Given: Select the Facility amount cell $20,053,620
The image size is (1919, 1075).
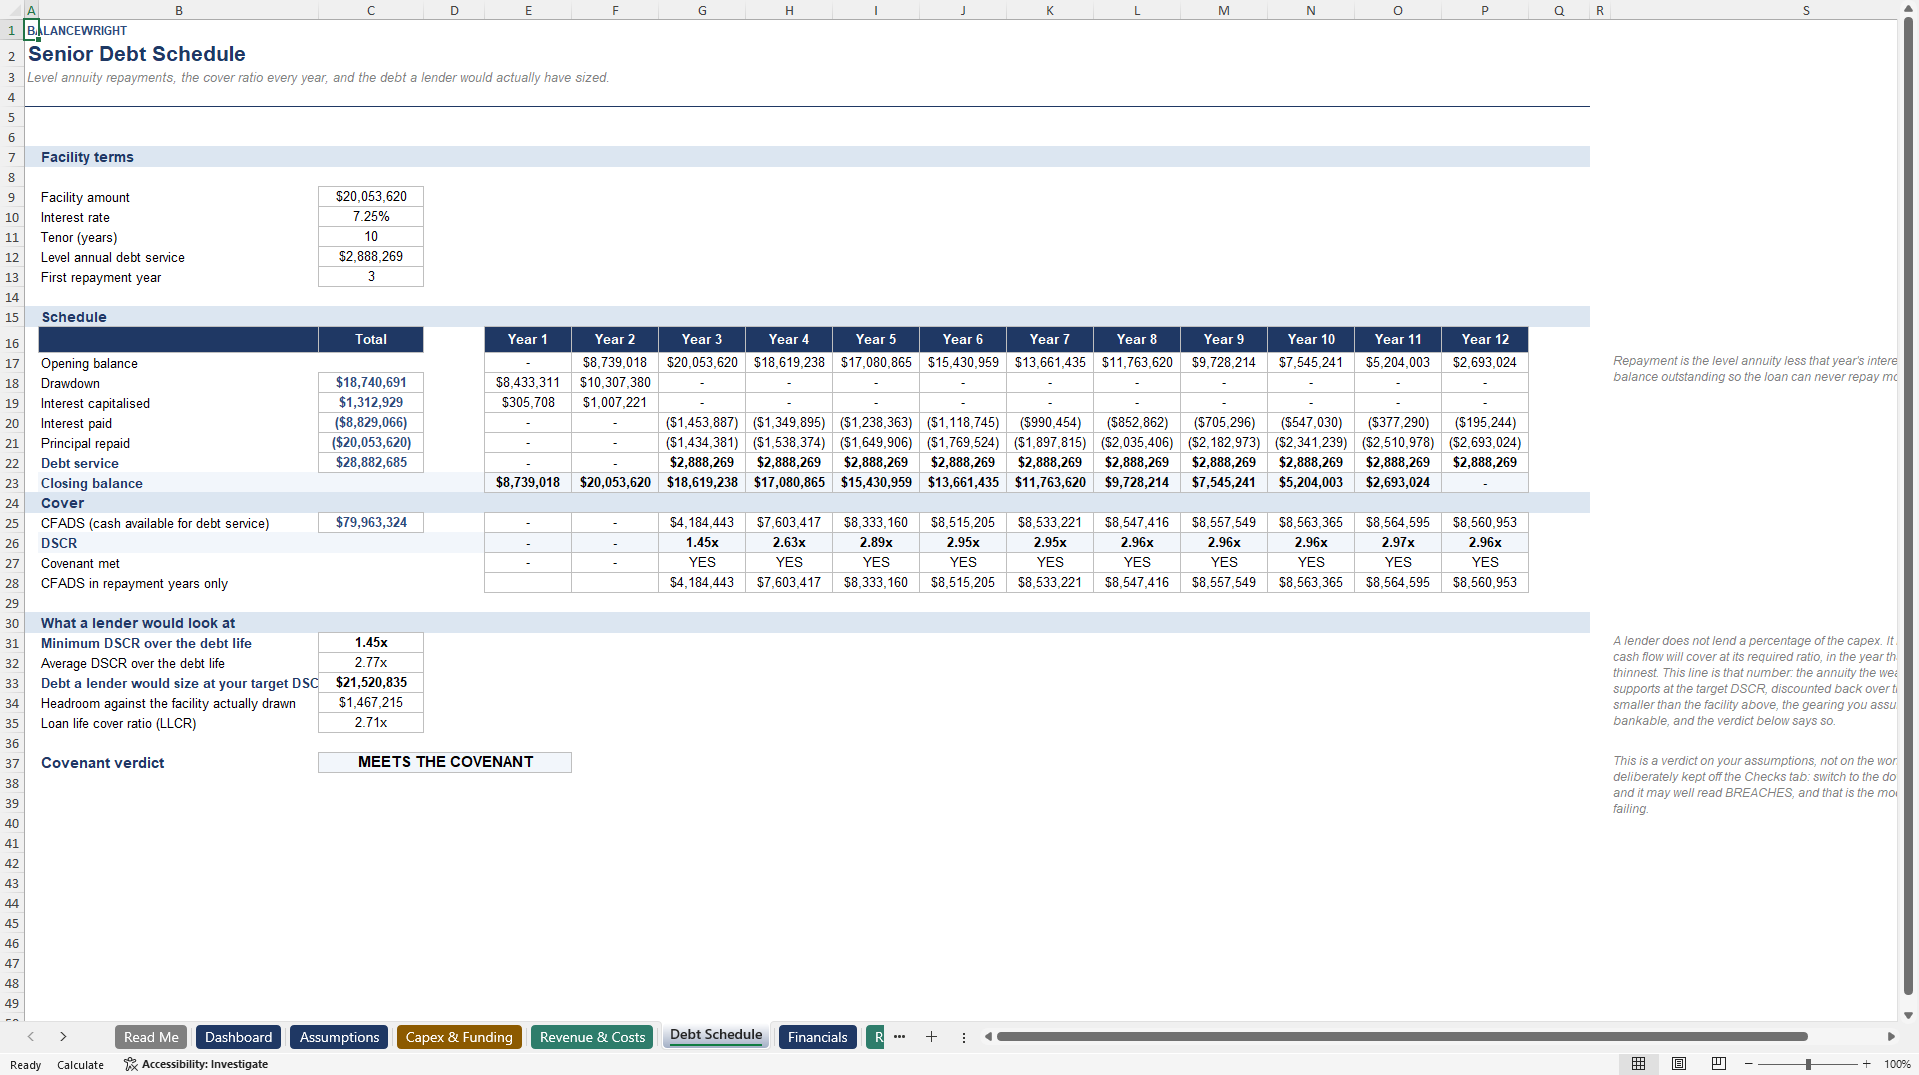Looking at the screenshot, I should click(371, 197).
